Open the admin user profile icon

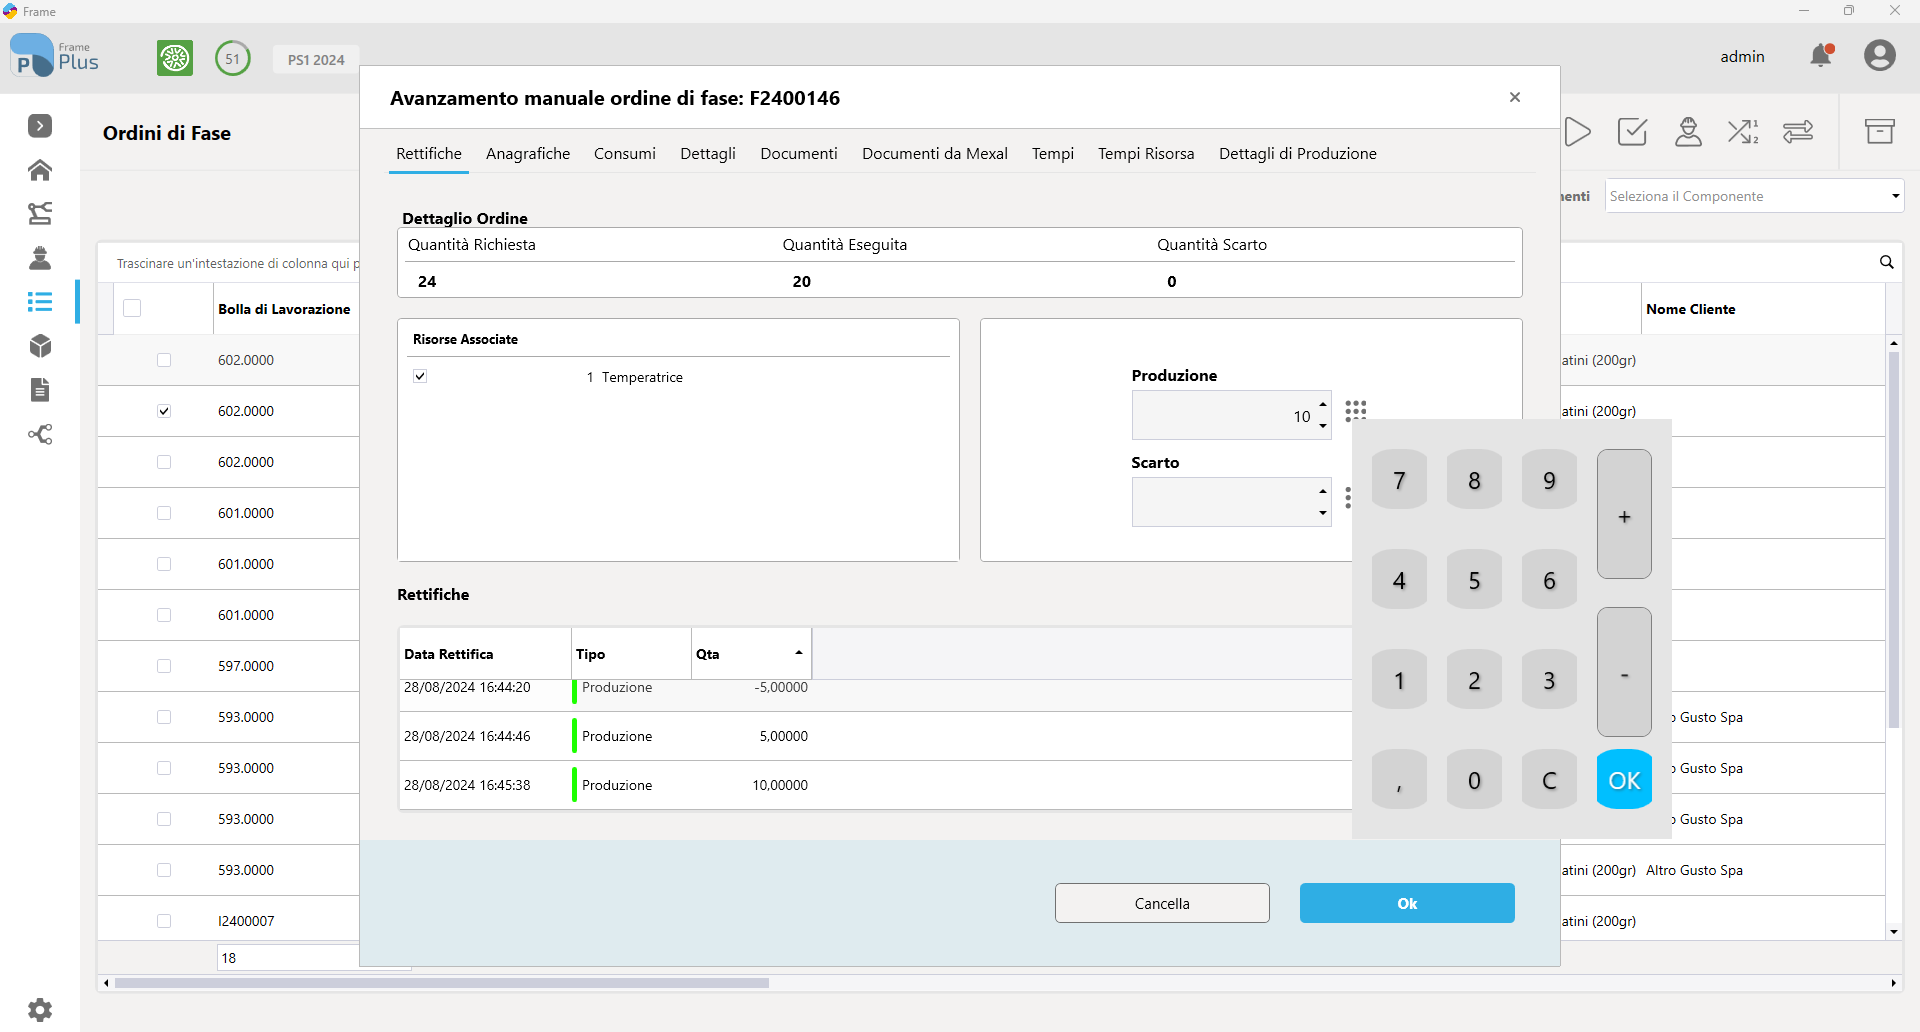[x=1879, y=56]
